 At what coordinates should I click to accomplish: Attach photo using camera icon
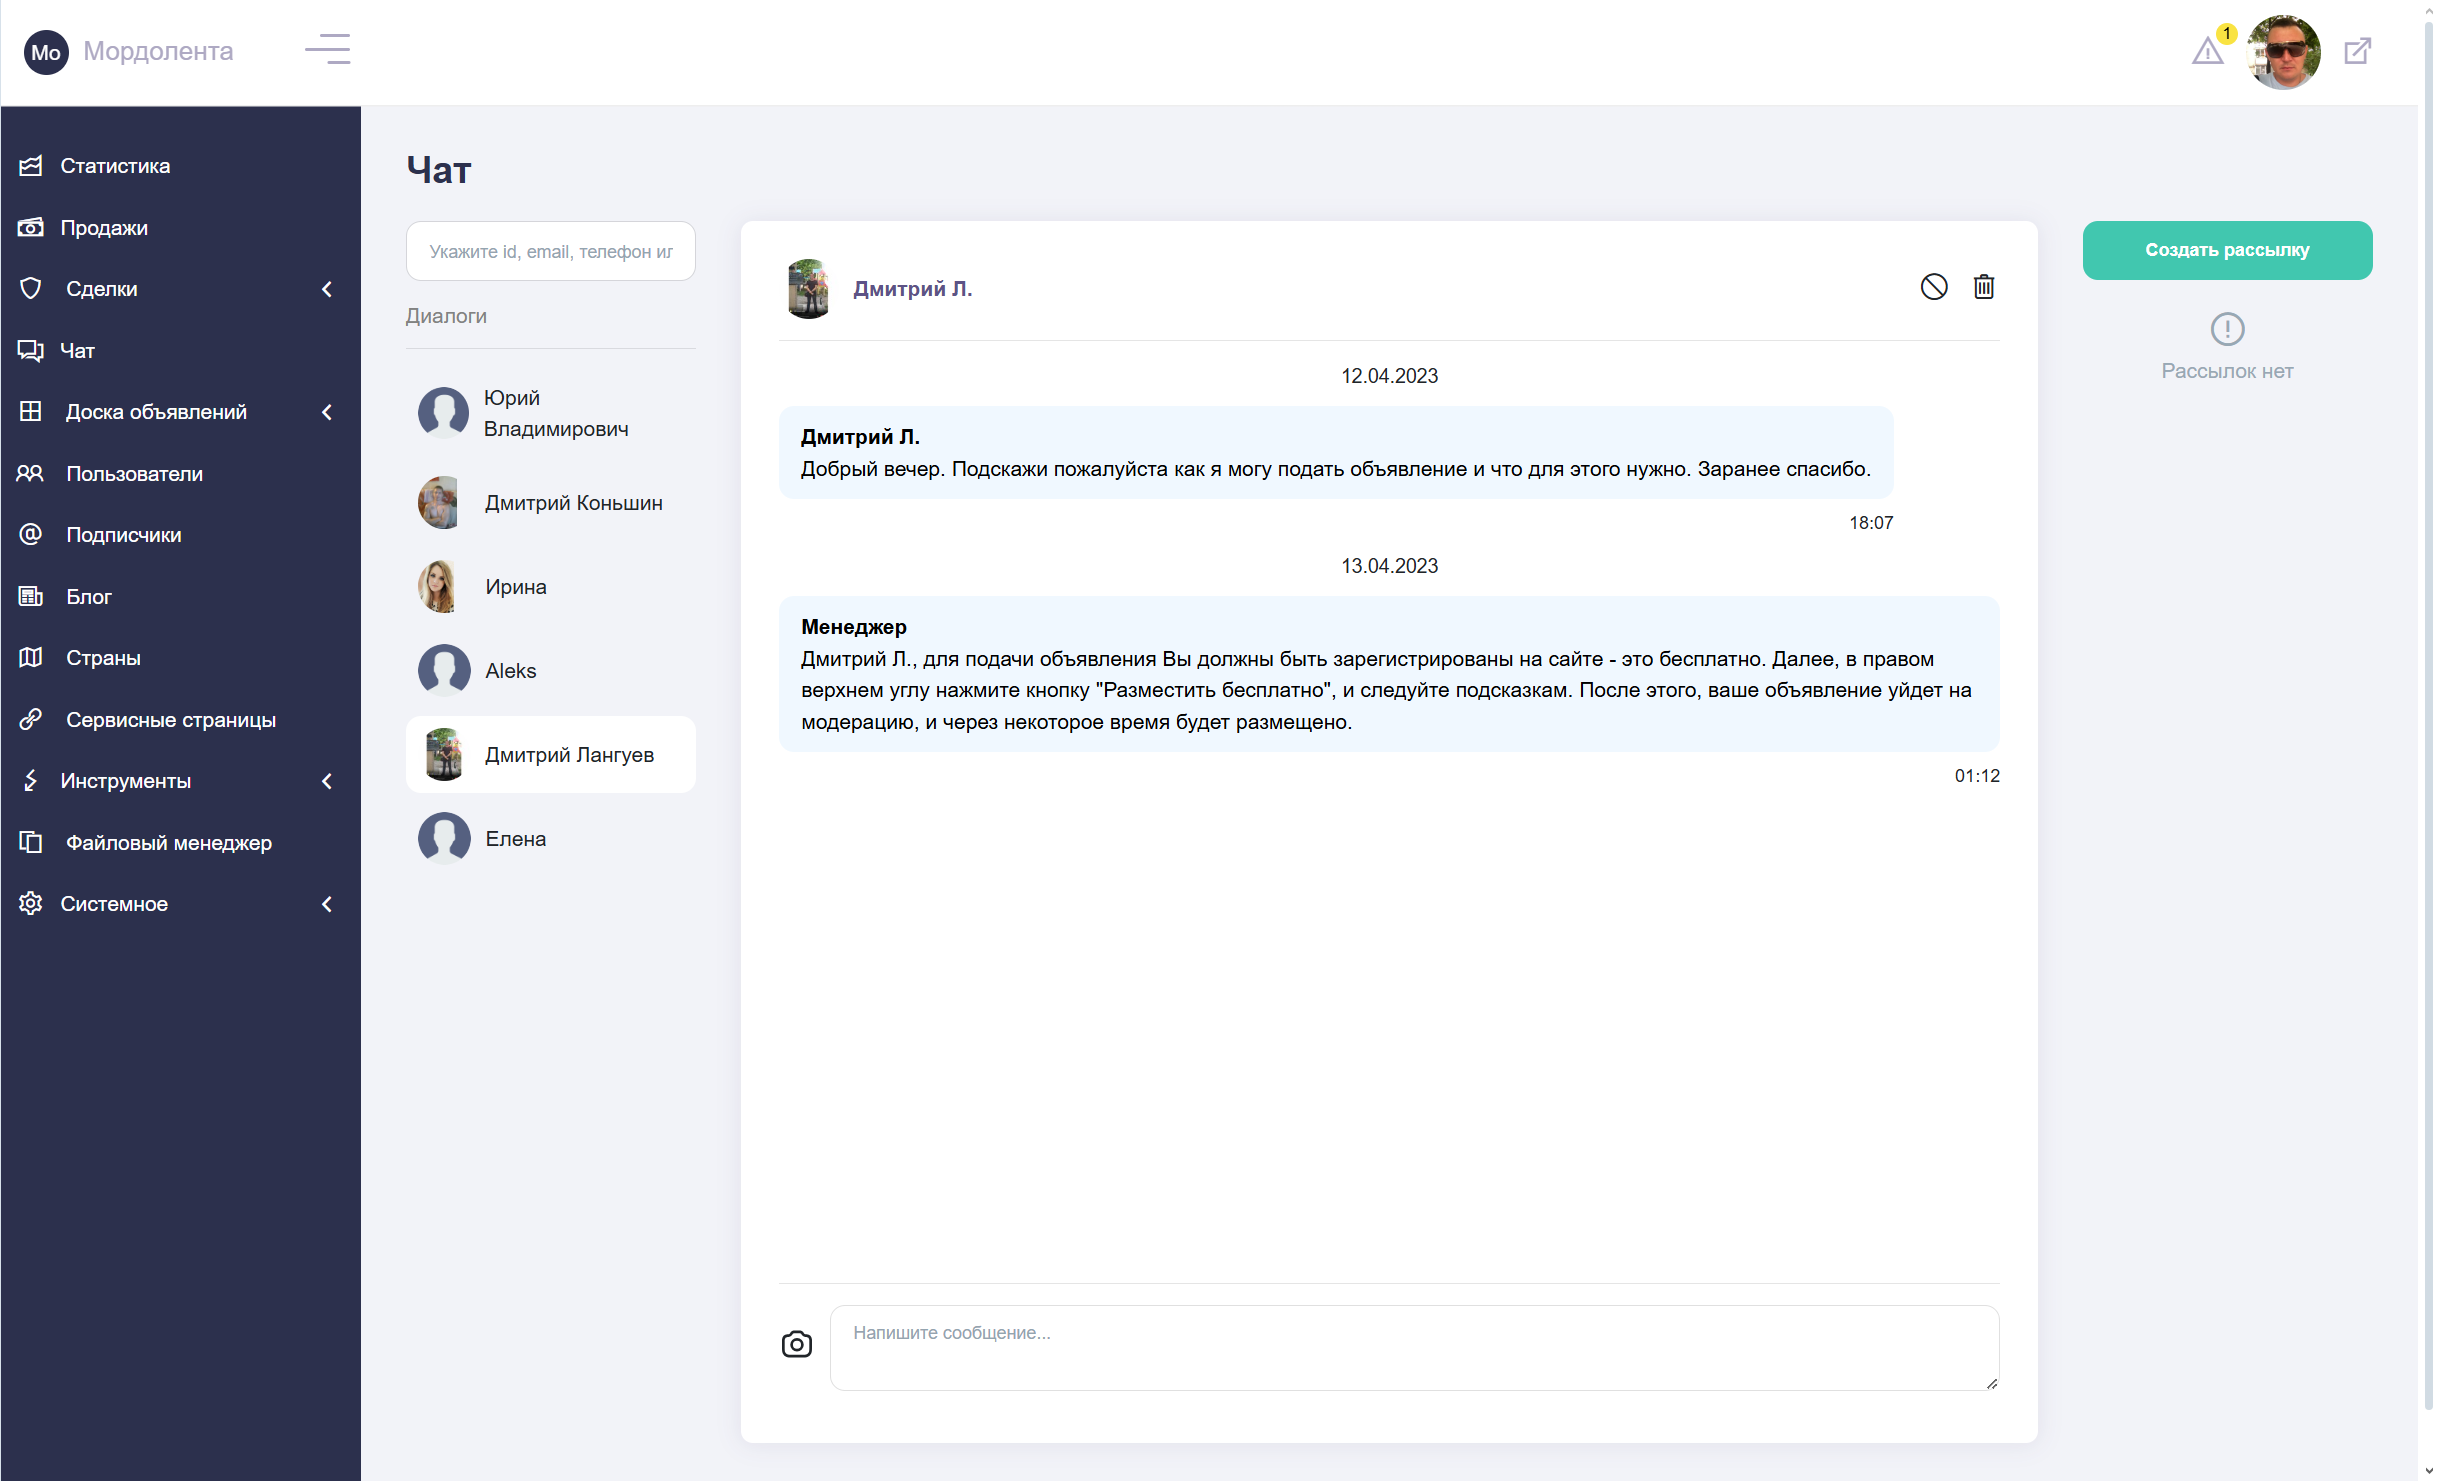[796, 1344]
